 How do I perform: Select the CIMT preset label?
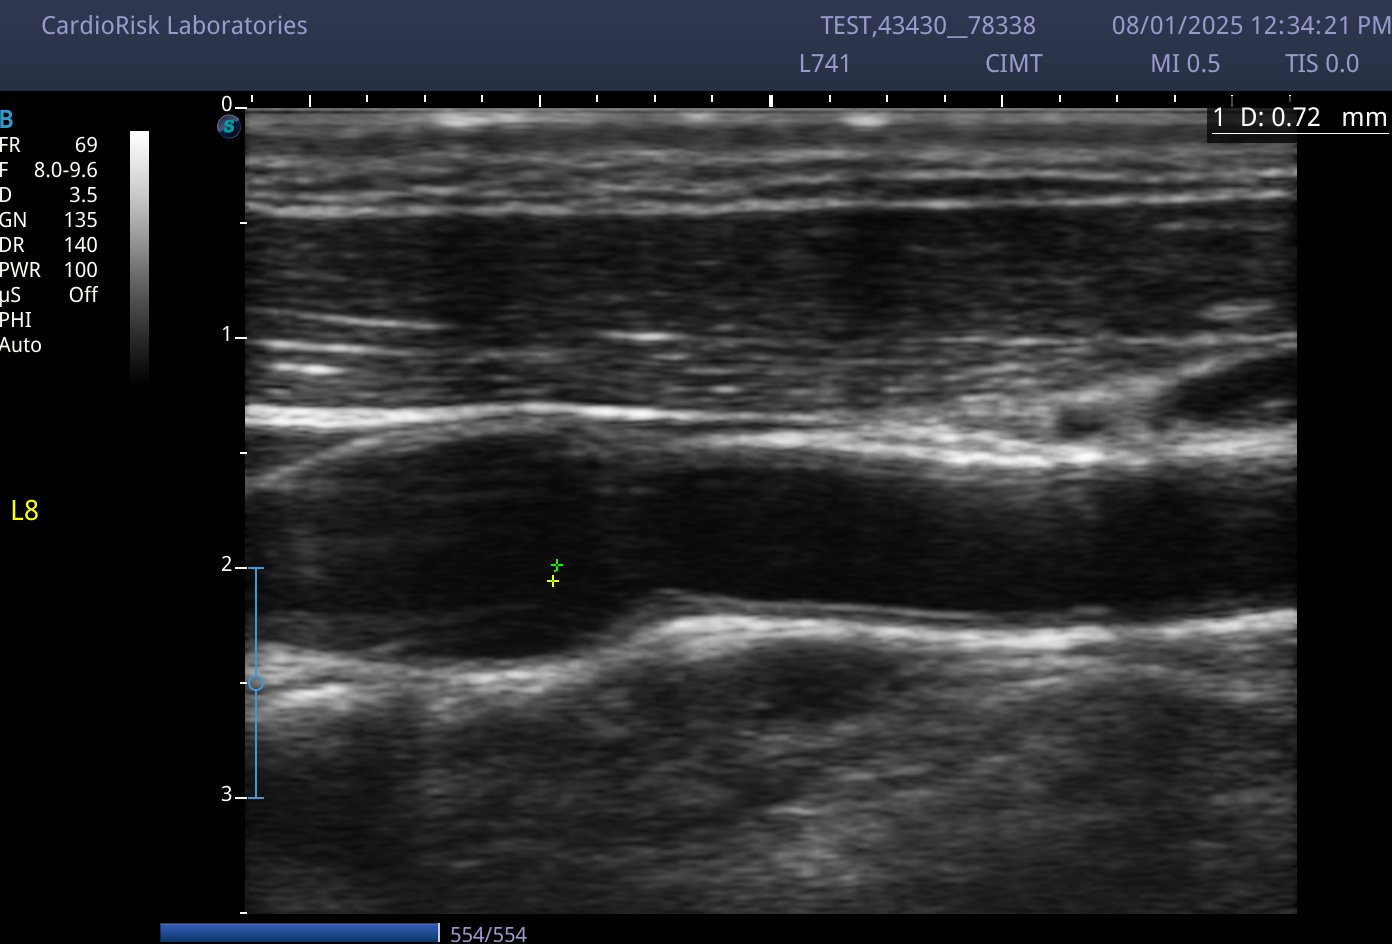click(1013, 64)
